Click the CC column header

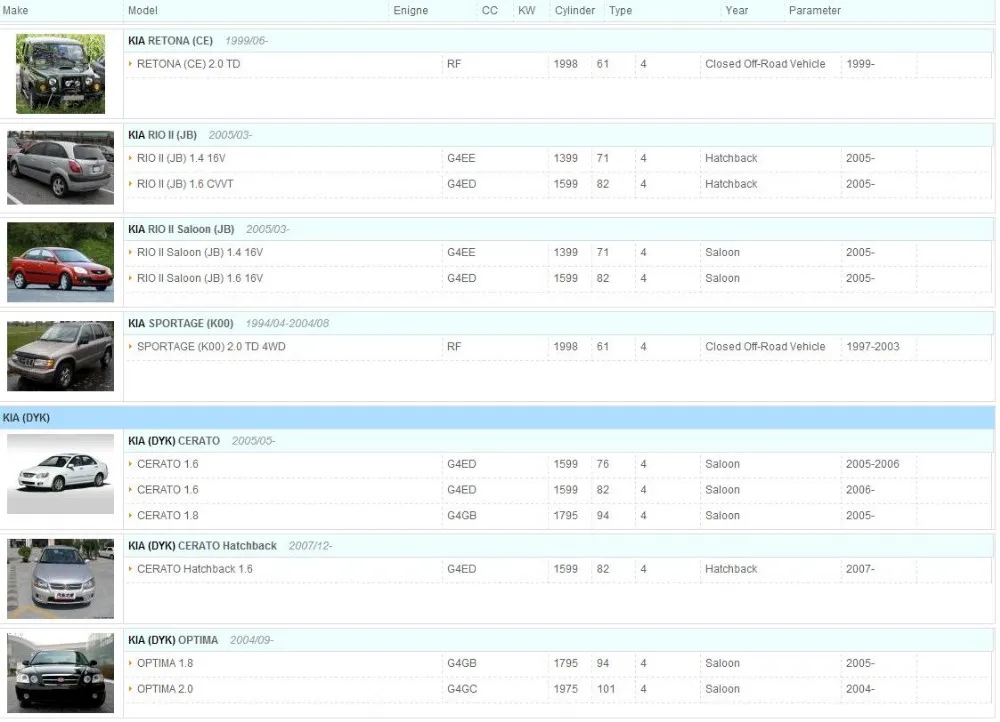pos(490,10)
